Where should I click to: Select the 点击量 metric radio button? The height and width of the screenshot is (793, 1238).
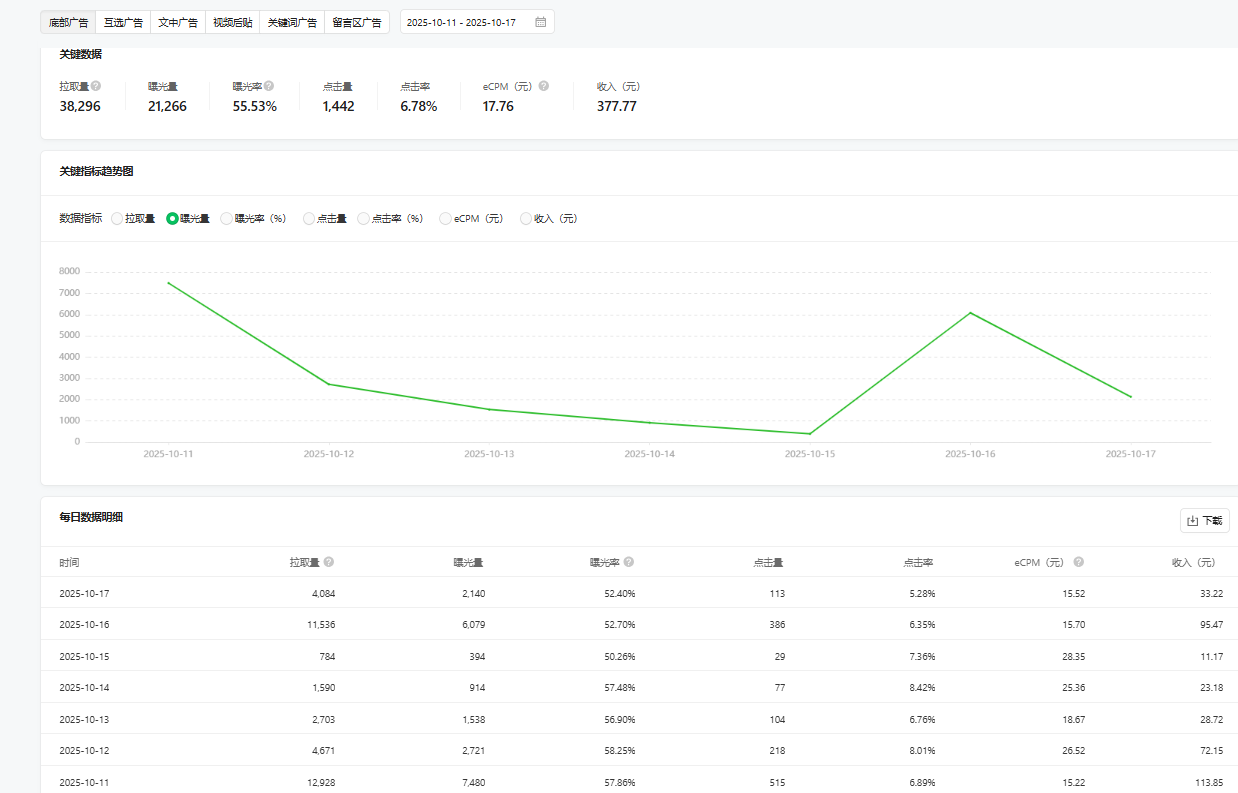pos(309,219)
